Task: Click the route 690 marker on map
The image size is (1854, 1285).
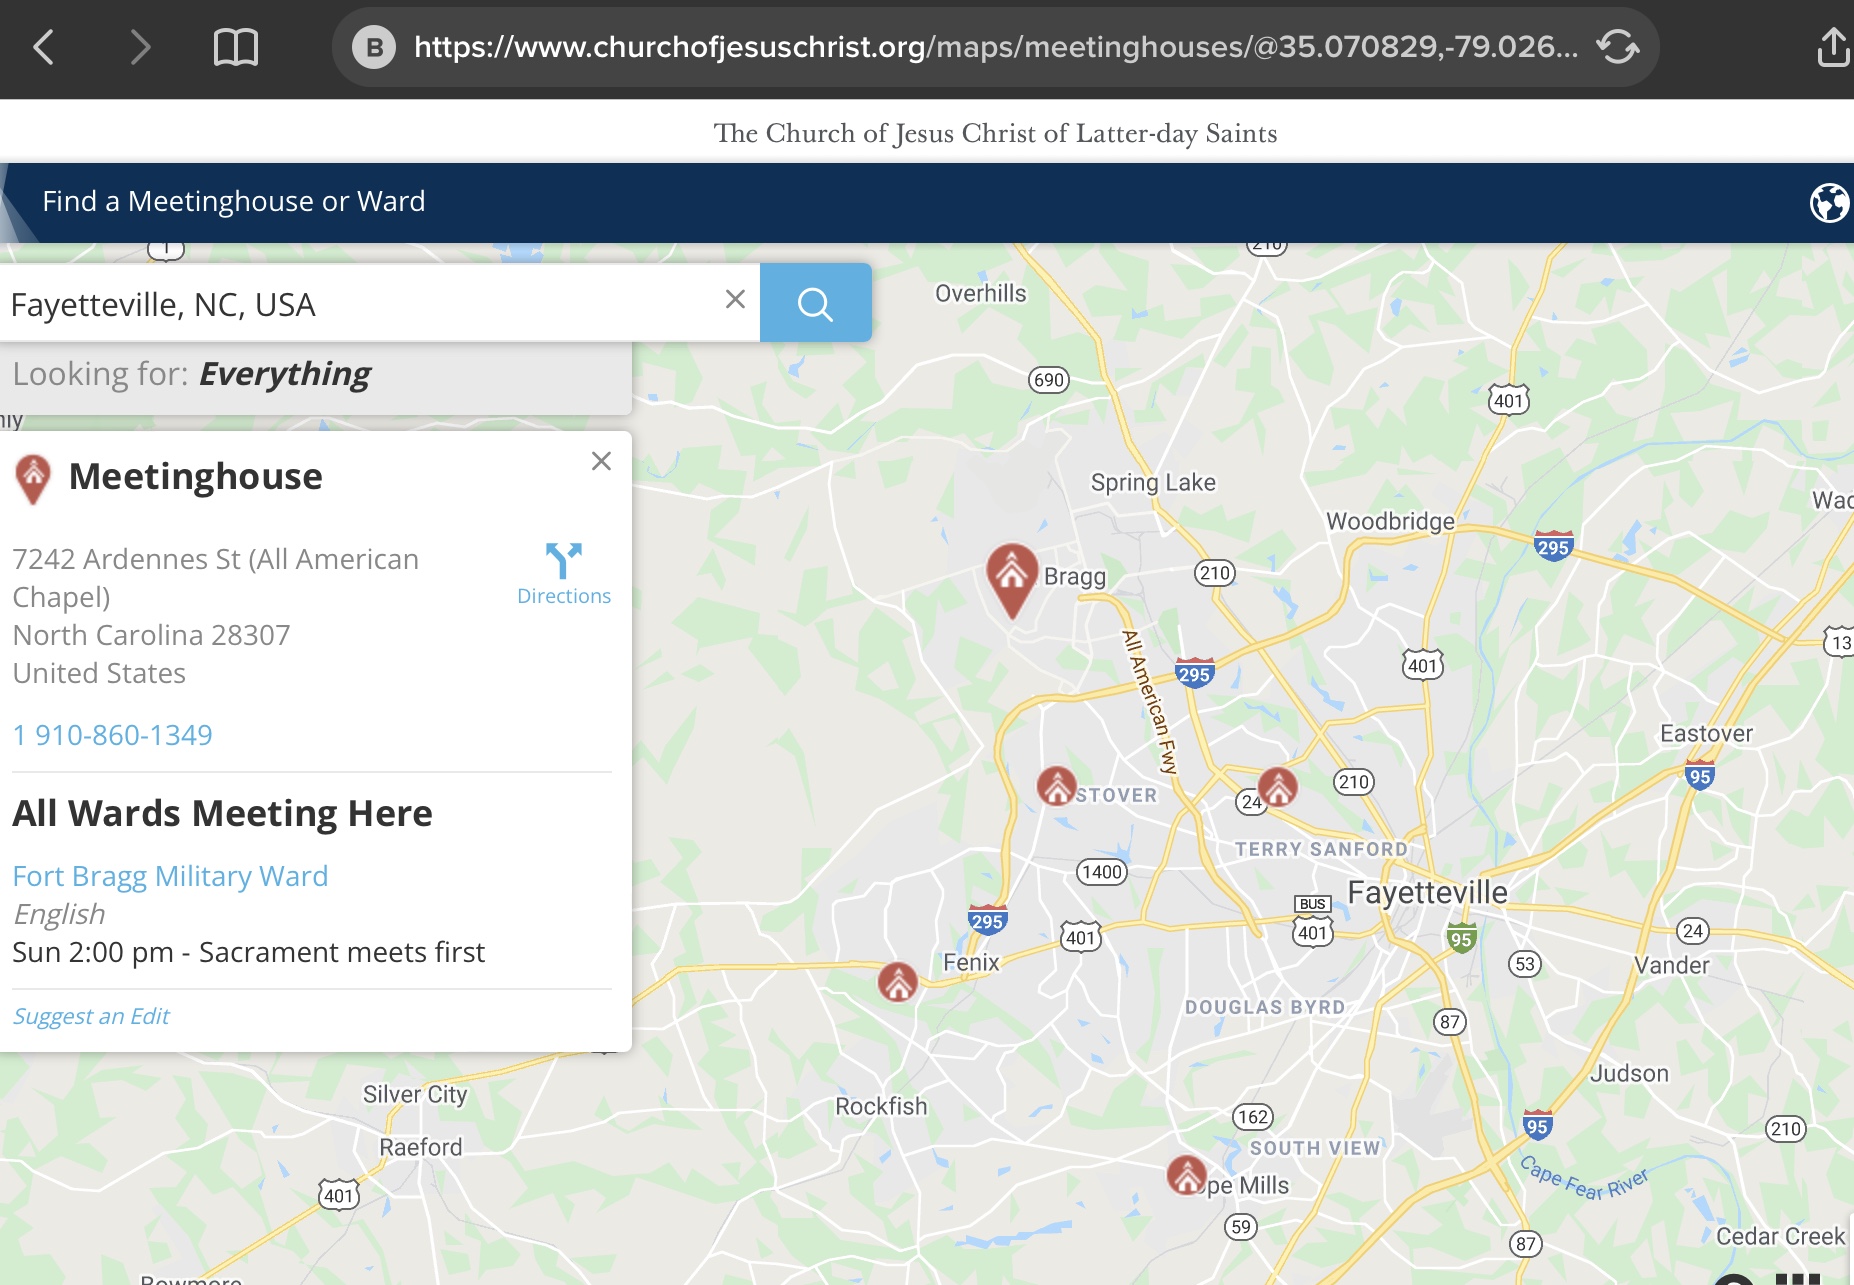Action: pos(1048,380)
